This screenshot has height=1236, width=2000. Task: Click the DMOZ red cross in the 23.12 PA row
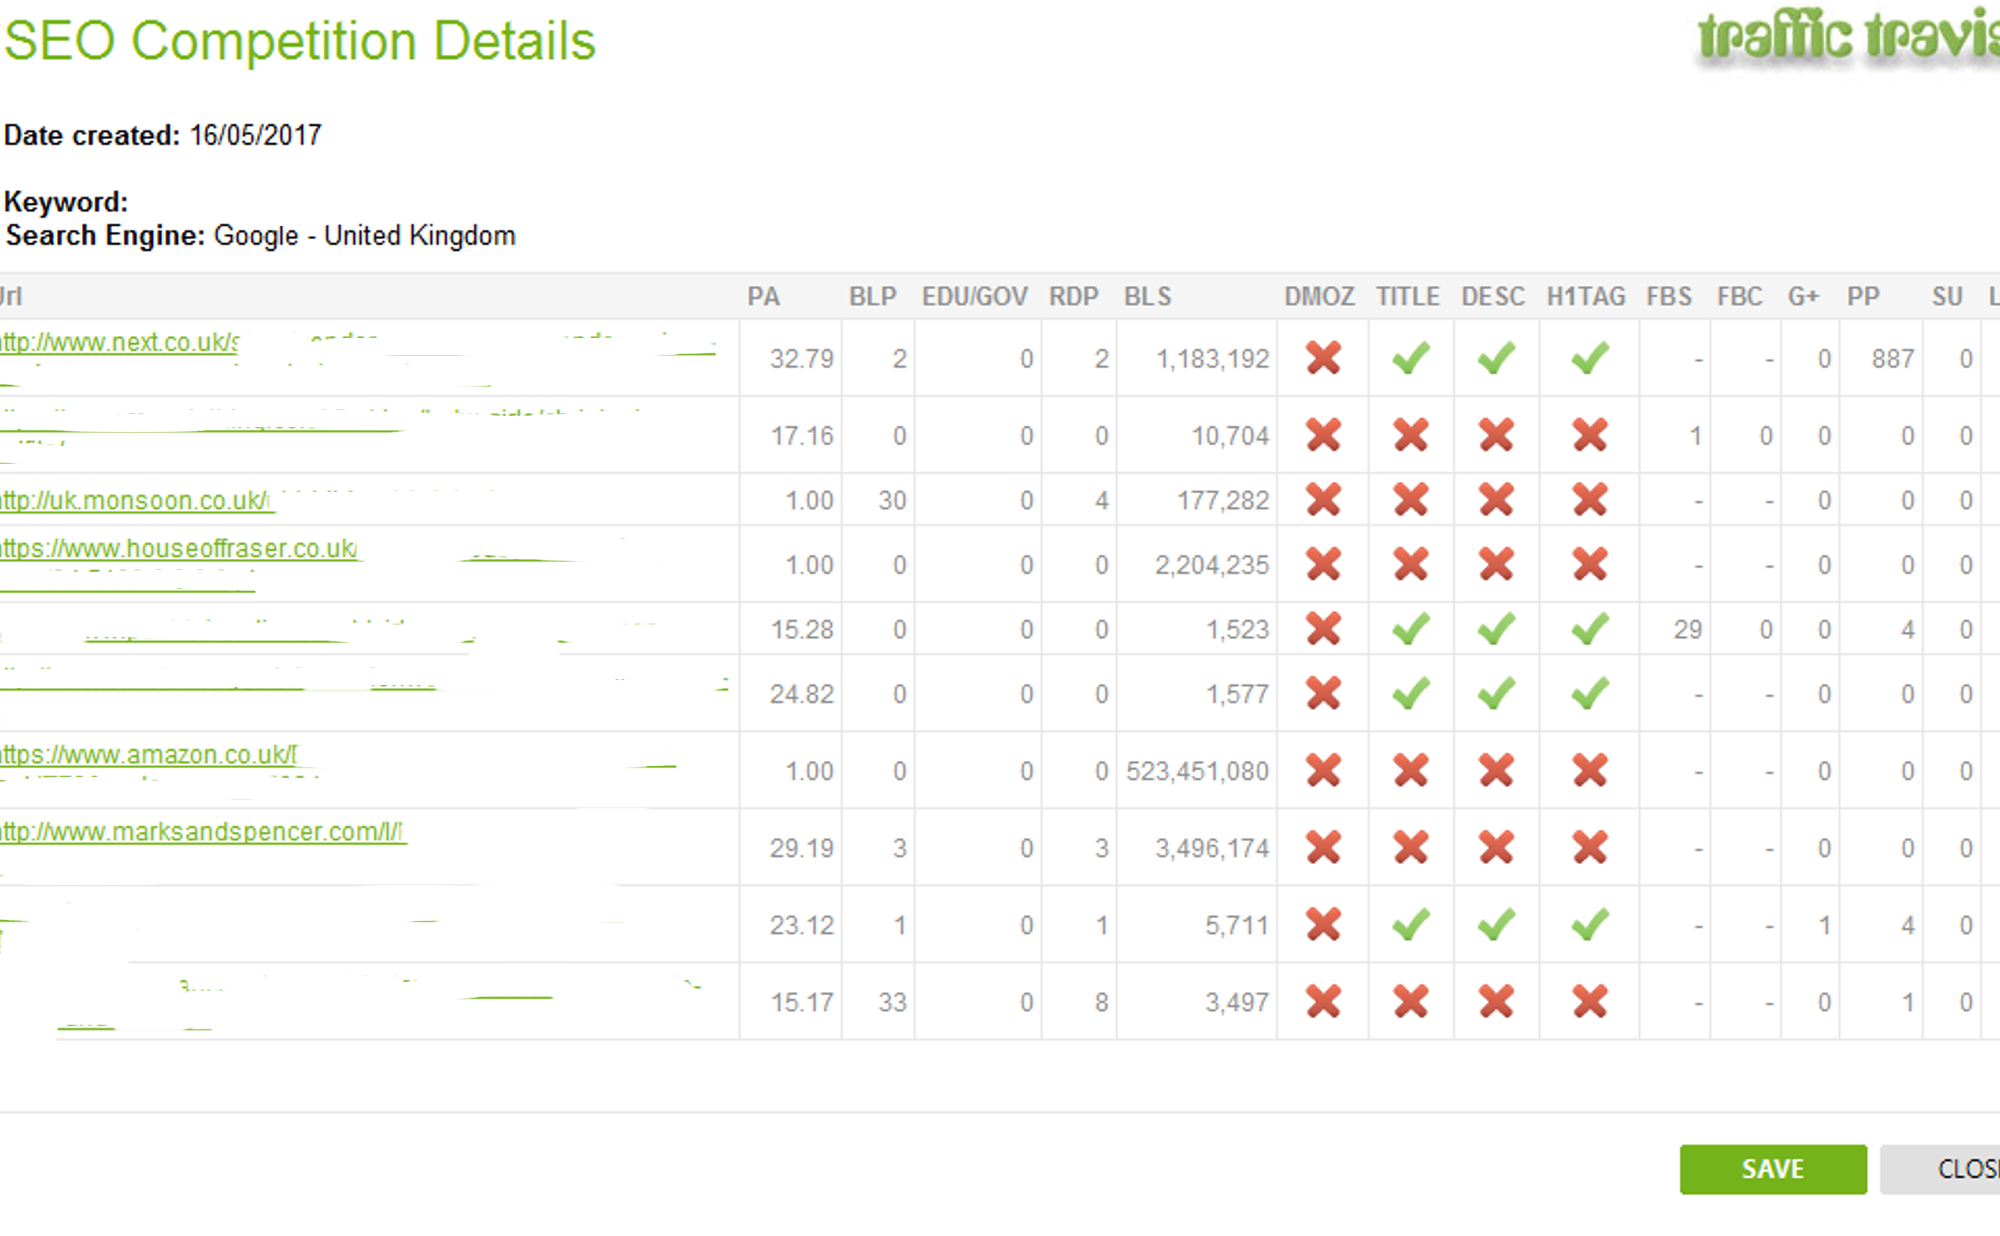[x=1323, y=924]
